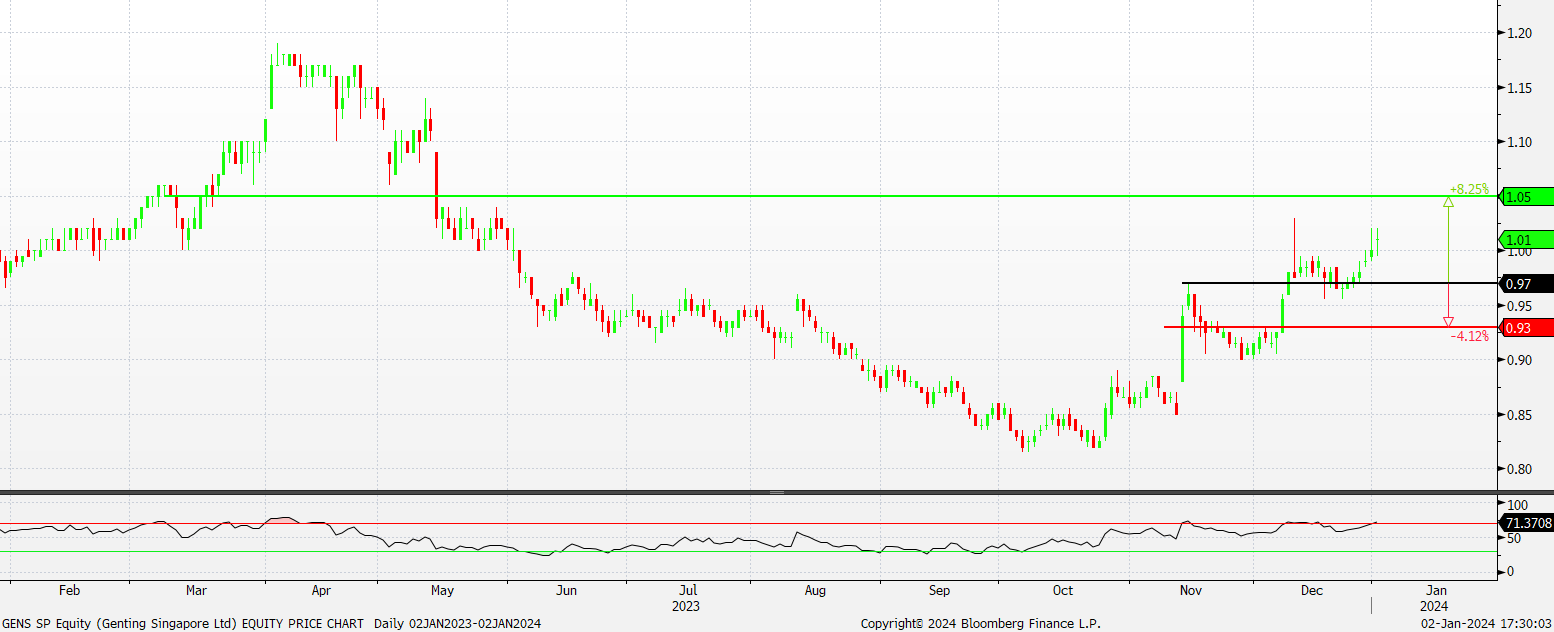Image resolution: width=1554 pixels, height=632 pixels.
Task: Click the Aug month label on the time axis
Action: point(815,590)
